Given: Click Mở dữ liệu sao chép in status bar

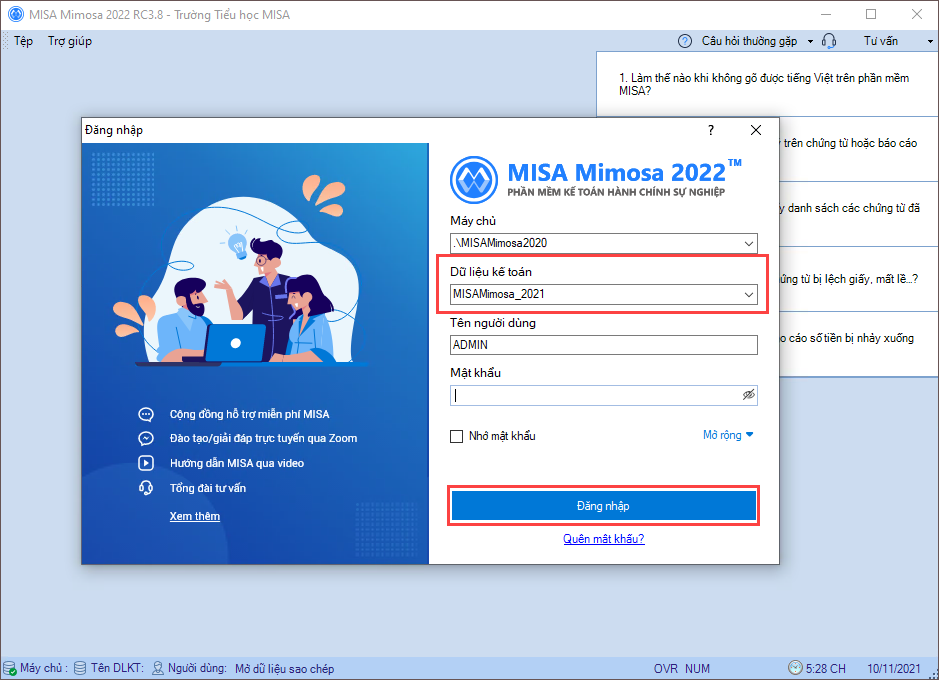Looking at the screenshot, I should click(x=284, y=669).
